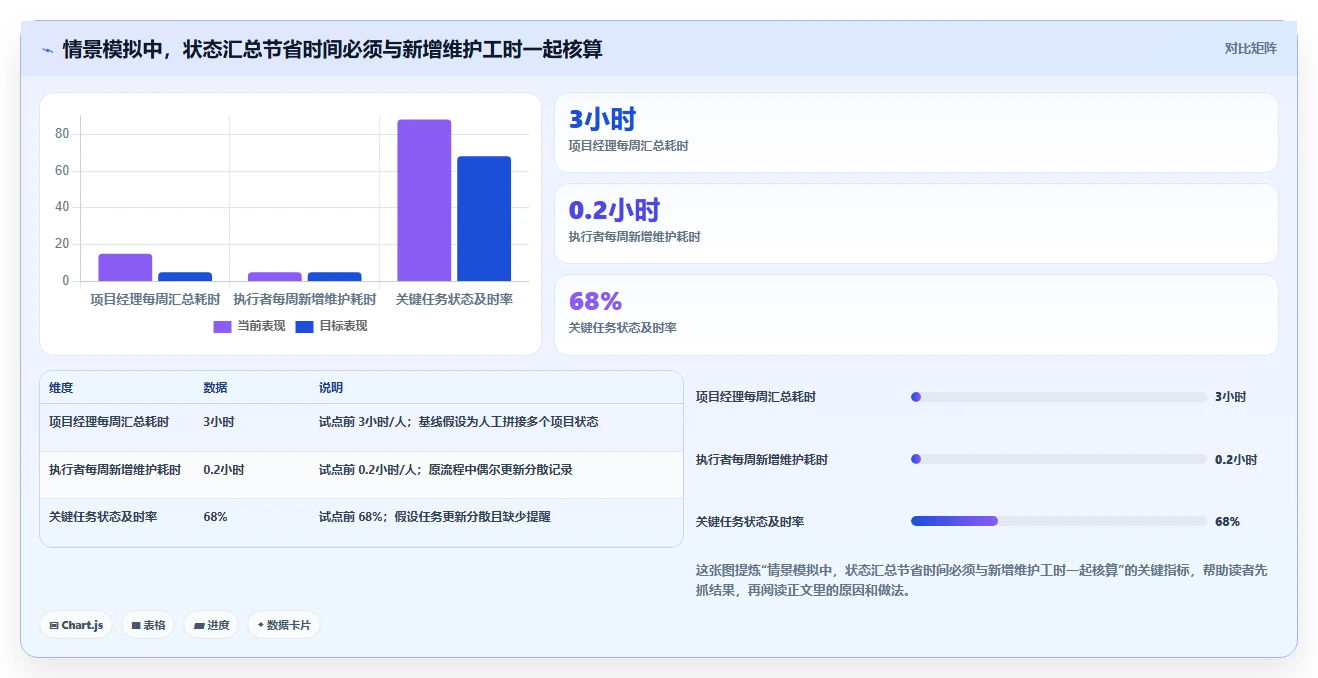Click the 3小时 value beside progress bar
This screenshot has width=1318, height=678.
coord(1230,397)
